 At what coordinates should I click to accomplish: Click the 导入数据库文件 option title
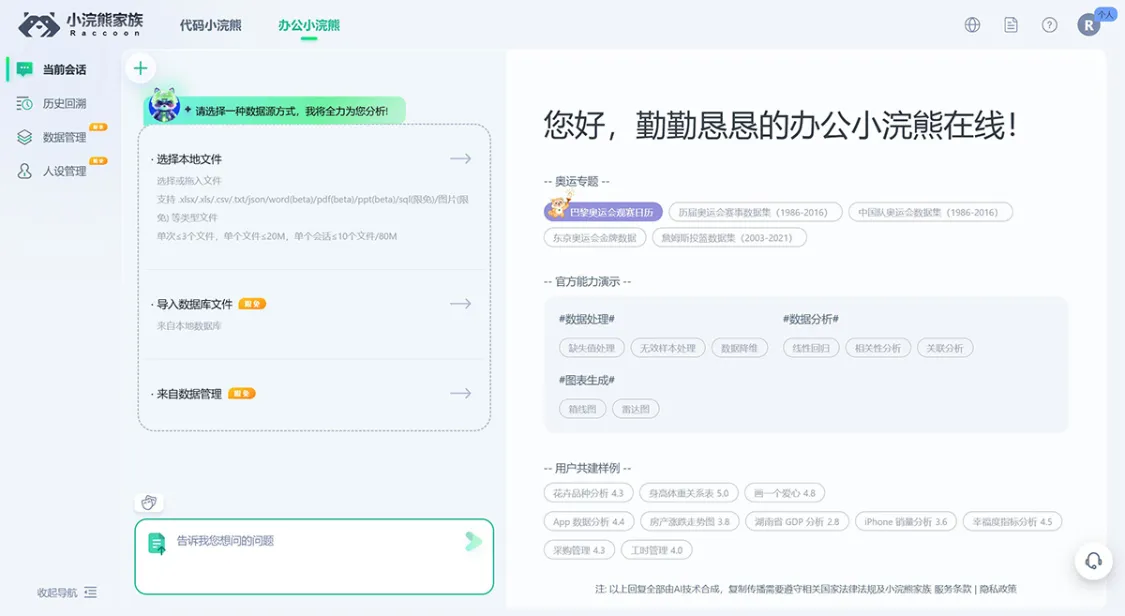pyautogui.click(x=194, y=304)
